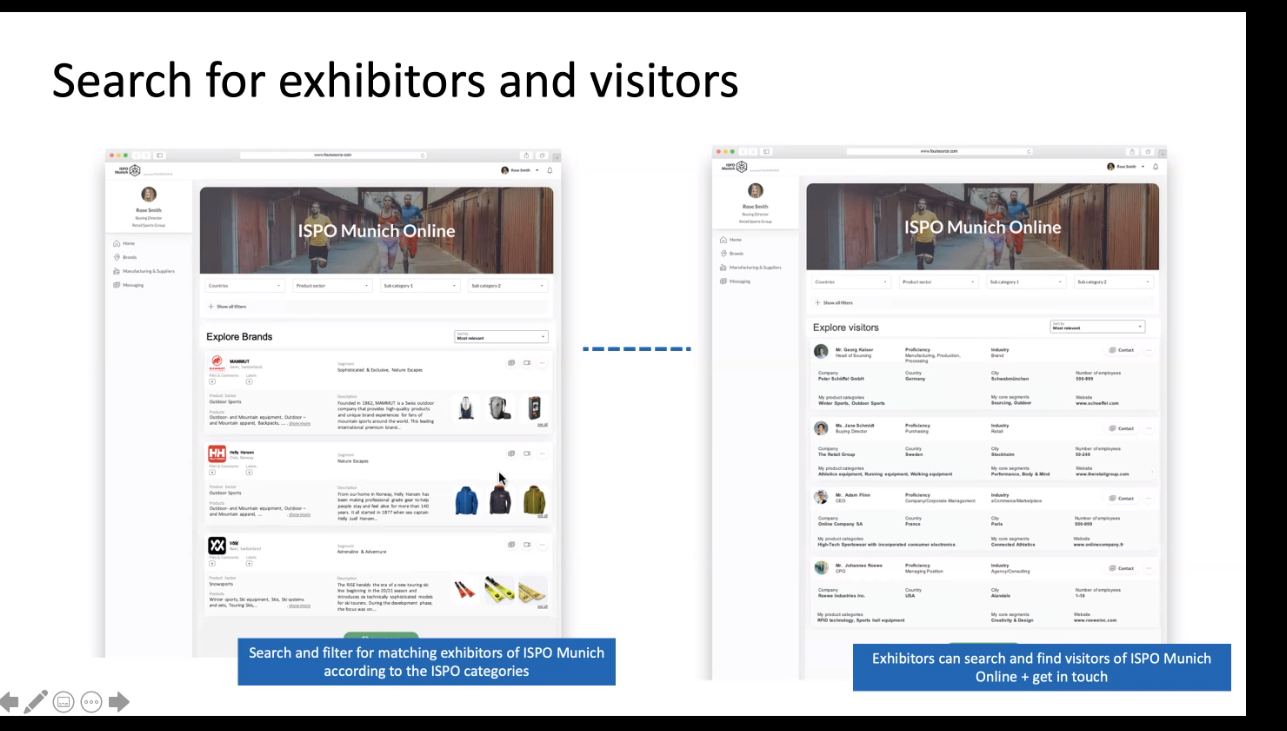This screenshot has height=731, width=1287.
Task: Click Ms. Jane Schmidt's avatar
Action: (x=821, y=428)
